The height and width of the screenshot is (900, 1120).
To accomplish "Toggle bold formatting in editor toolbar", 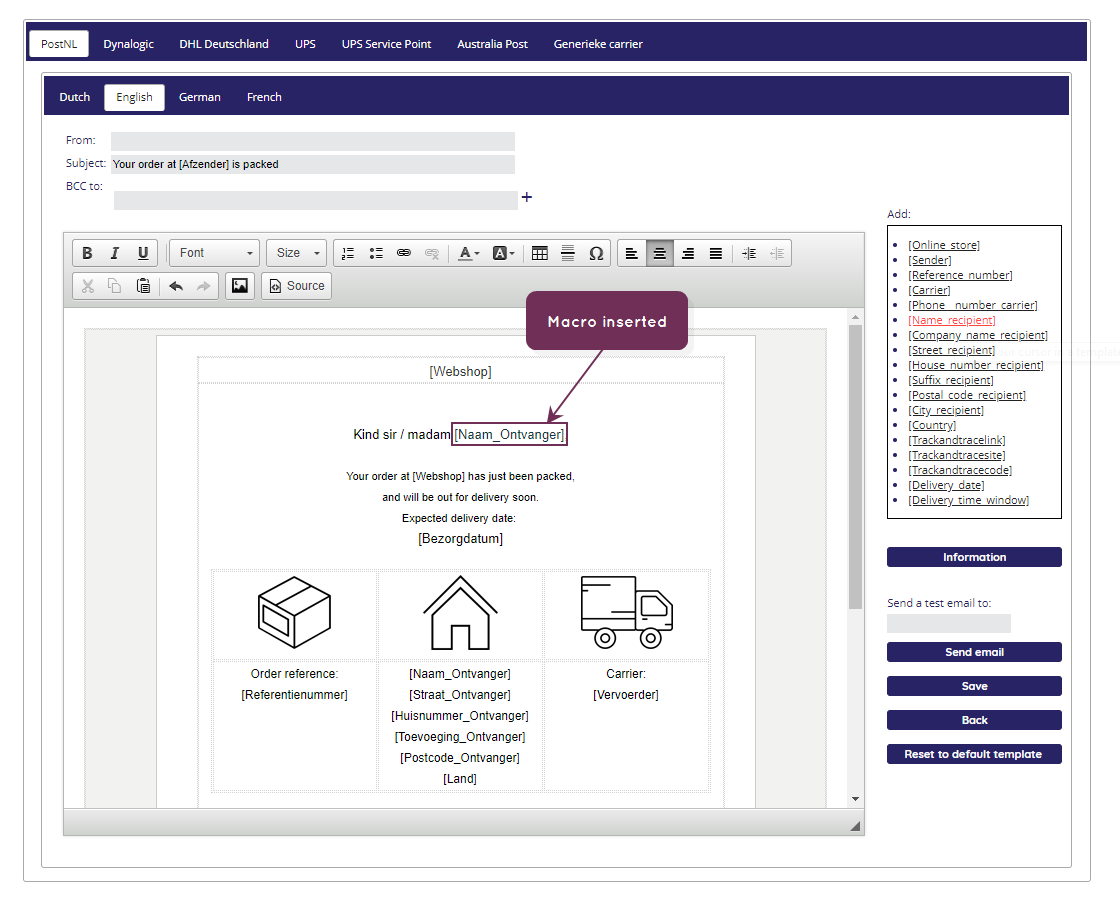I will coord(87,253).
